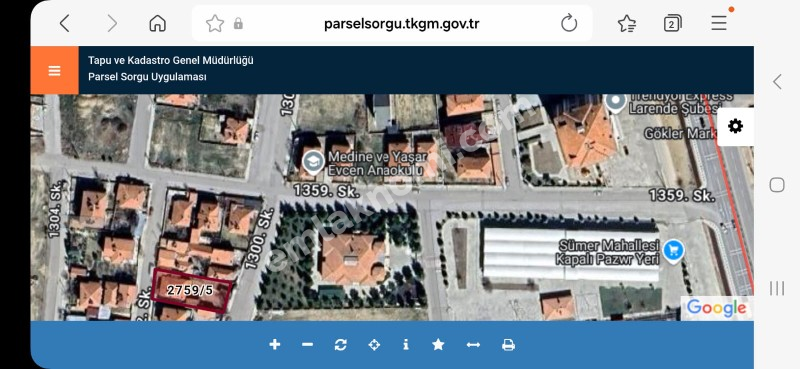Click the Sümer Mahallesi Kapalı Pazar Yeri shopping marker
This screenshot has width=800, height=369.
(673, 251)
